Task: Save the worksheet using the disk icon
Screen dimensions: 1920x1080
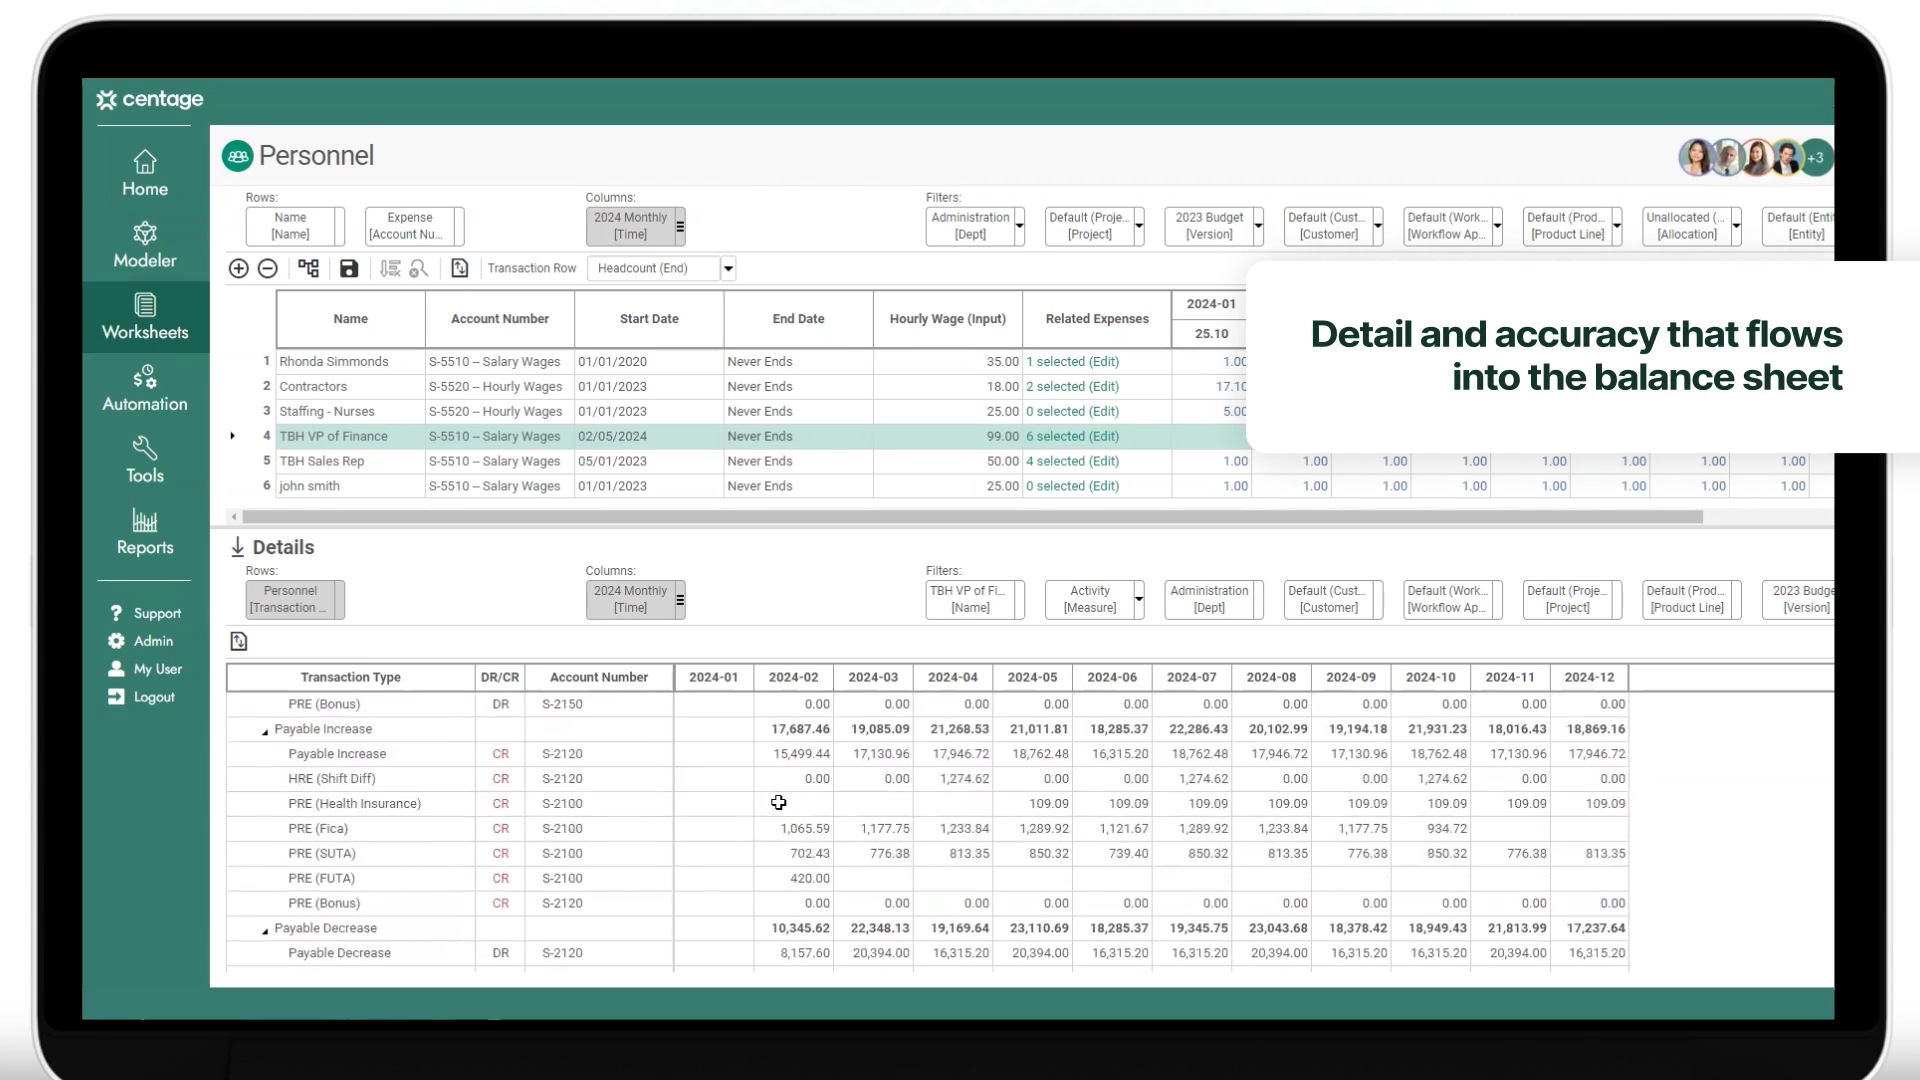Action: click(x=348, y=268)
